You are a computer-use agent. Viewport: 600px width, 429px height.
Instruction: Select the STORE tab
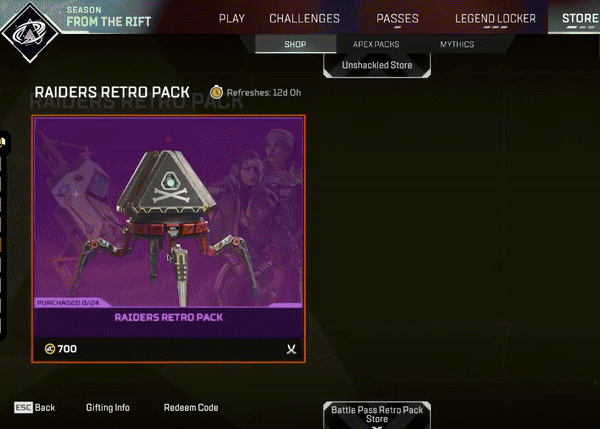coord(579,18)
